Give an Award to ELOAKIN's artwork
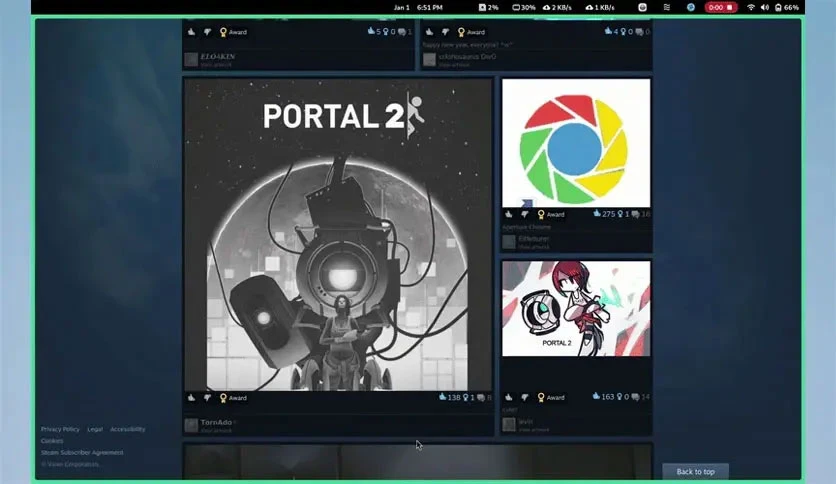 tap(234, 32)
